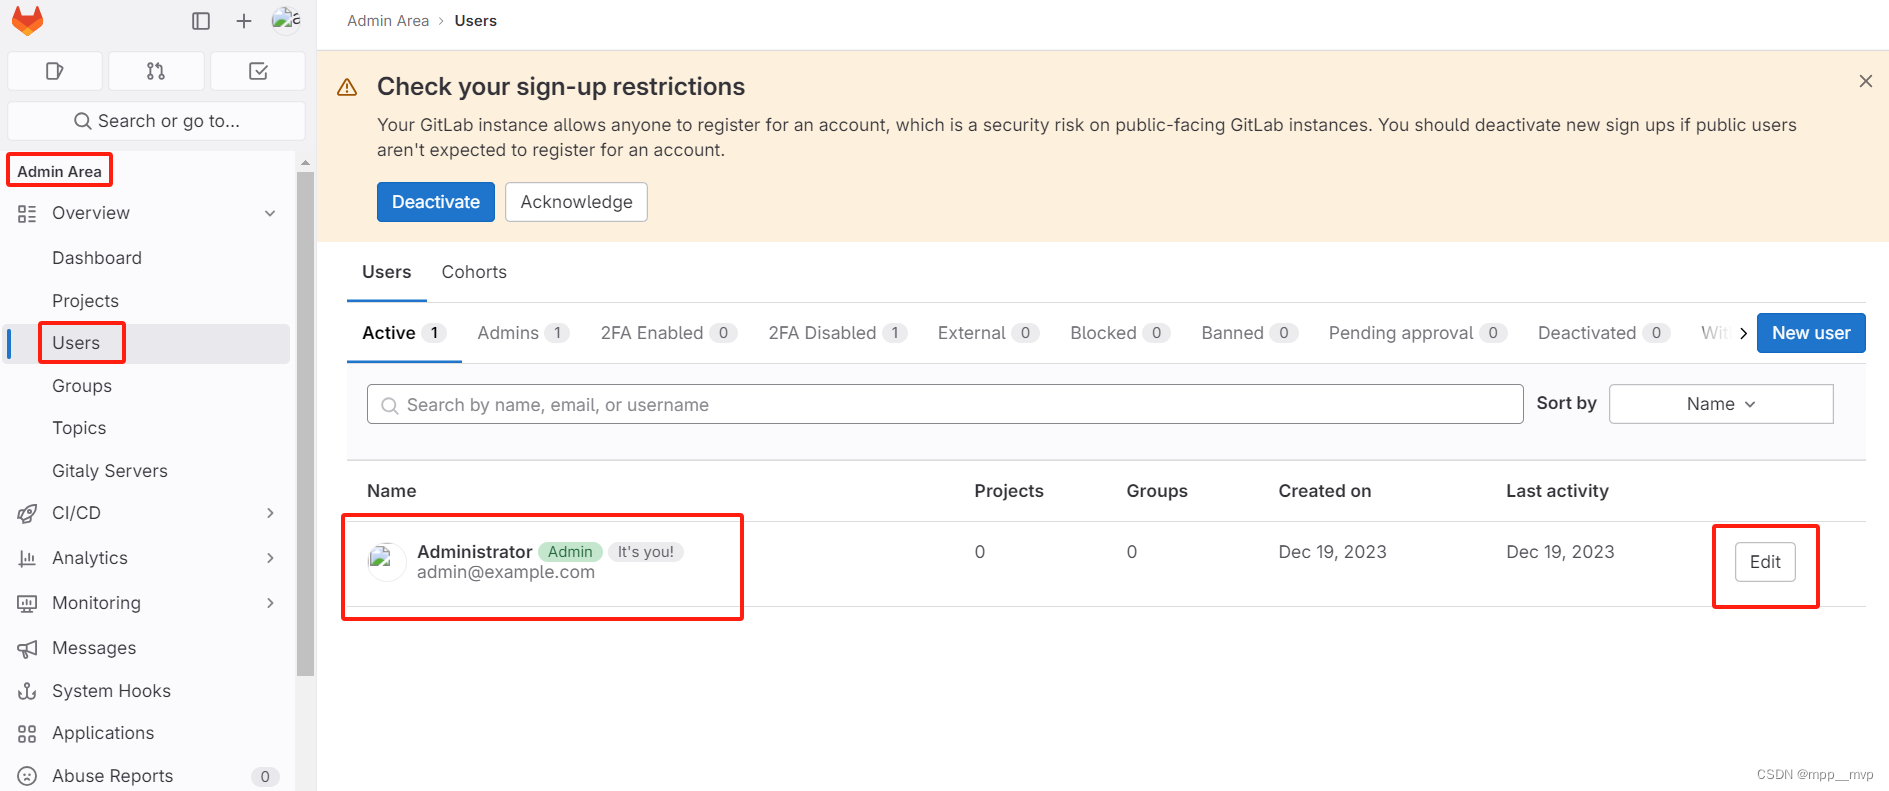1889x791 pixels.
Task: Open the GitLab logo home link
Action: click(28, 20)
